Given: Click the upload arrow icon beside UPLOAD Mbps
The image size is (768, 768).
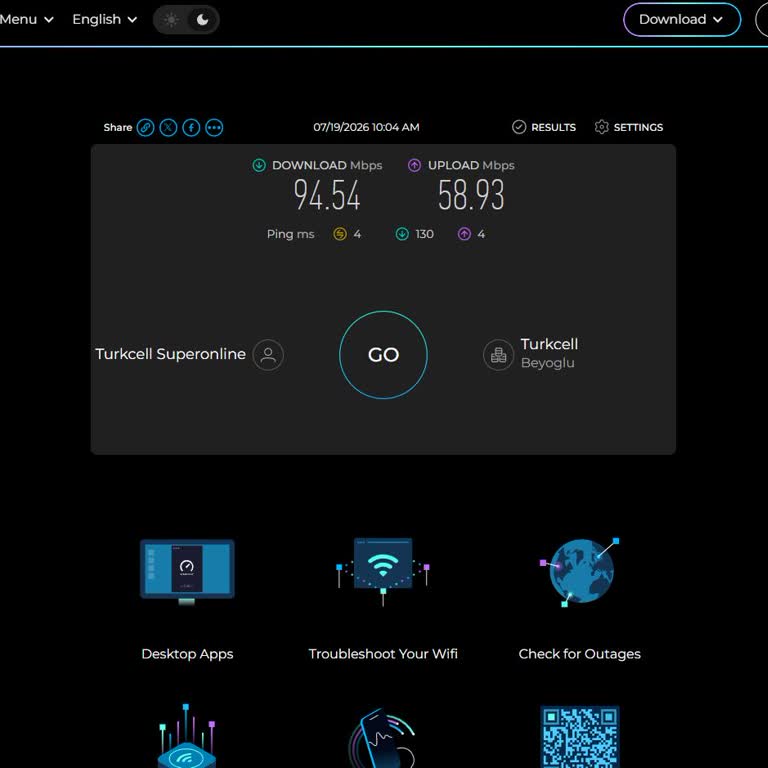Looking at the screenshot, I should coord(414,166).
